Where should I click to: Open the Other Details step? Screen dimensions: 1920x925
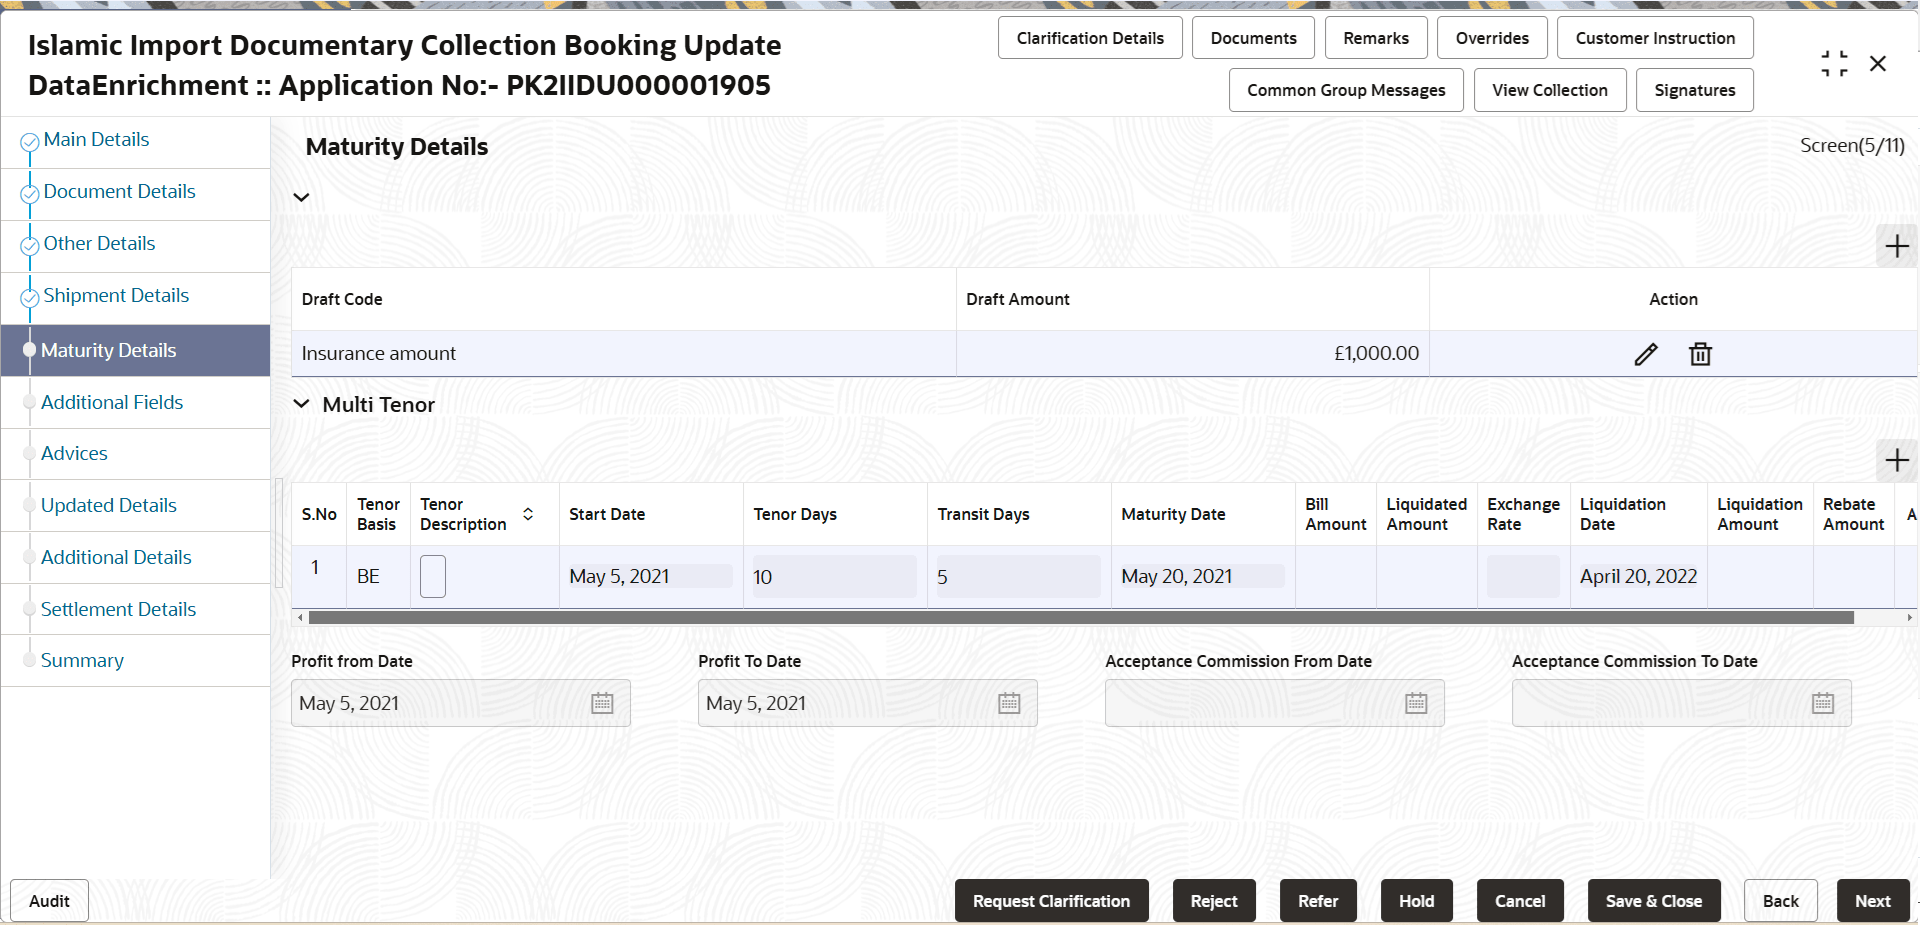coord(99,244)
